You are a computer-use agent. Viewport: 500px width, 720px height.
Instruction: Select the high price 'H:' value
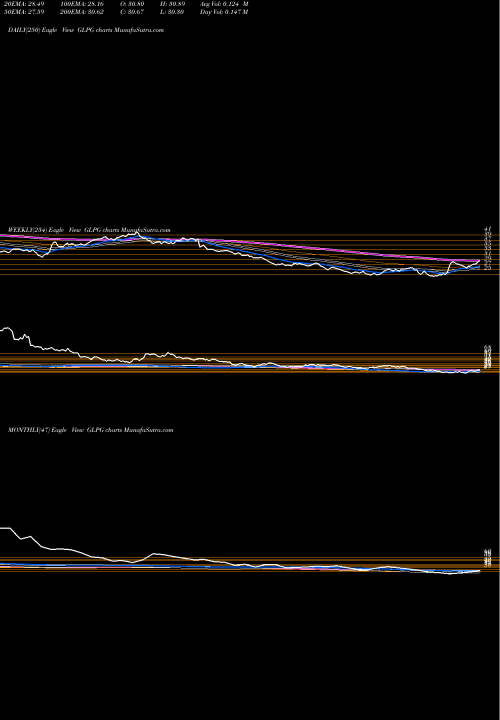coord(174,4)
